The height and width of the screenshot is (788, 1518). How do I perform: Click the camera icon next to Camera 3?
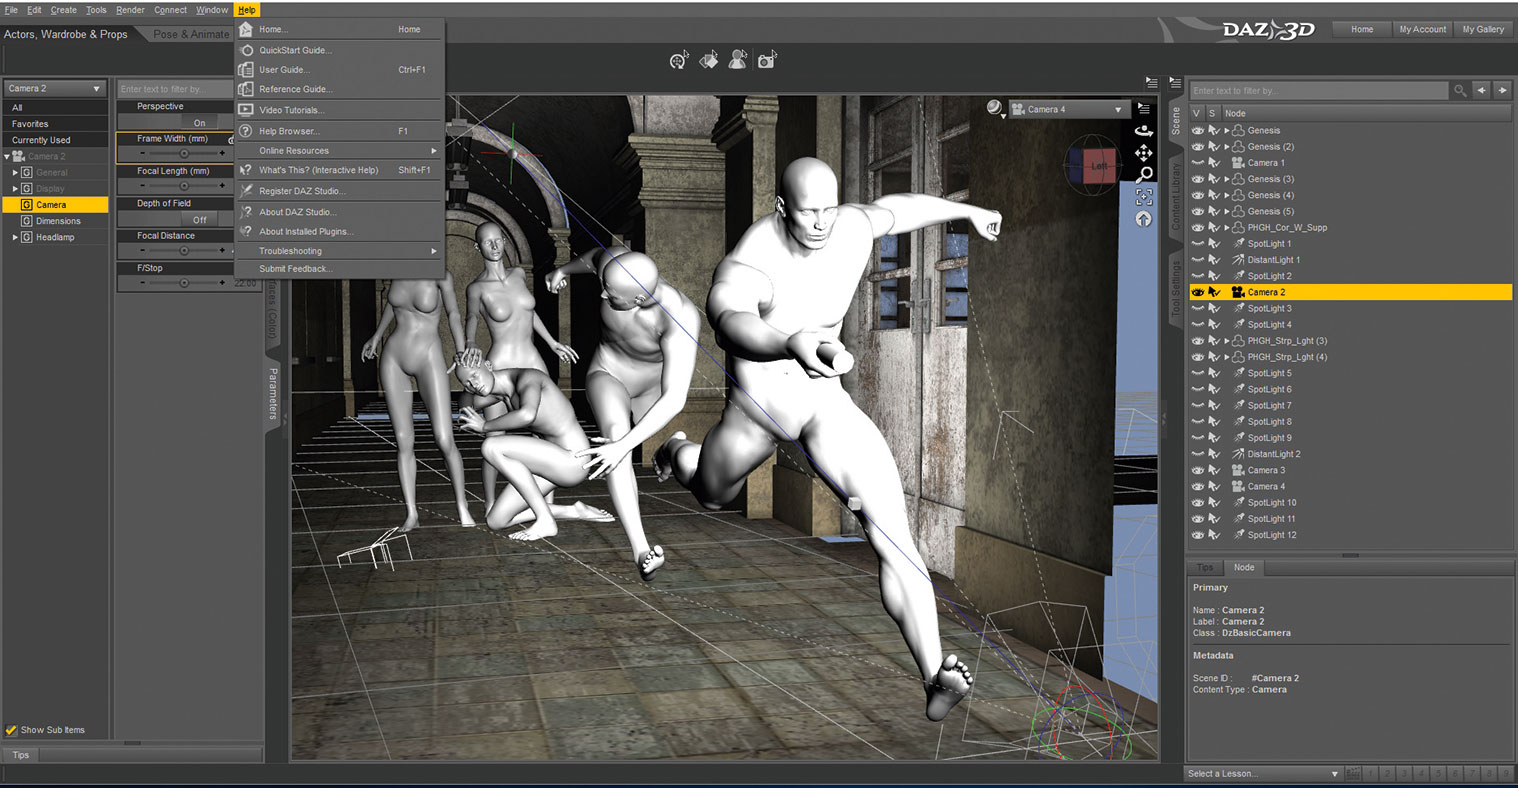pos(1238,470)
